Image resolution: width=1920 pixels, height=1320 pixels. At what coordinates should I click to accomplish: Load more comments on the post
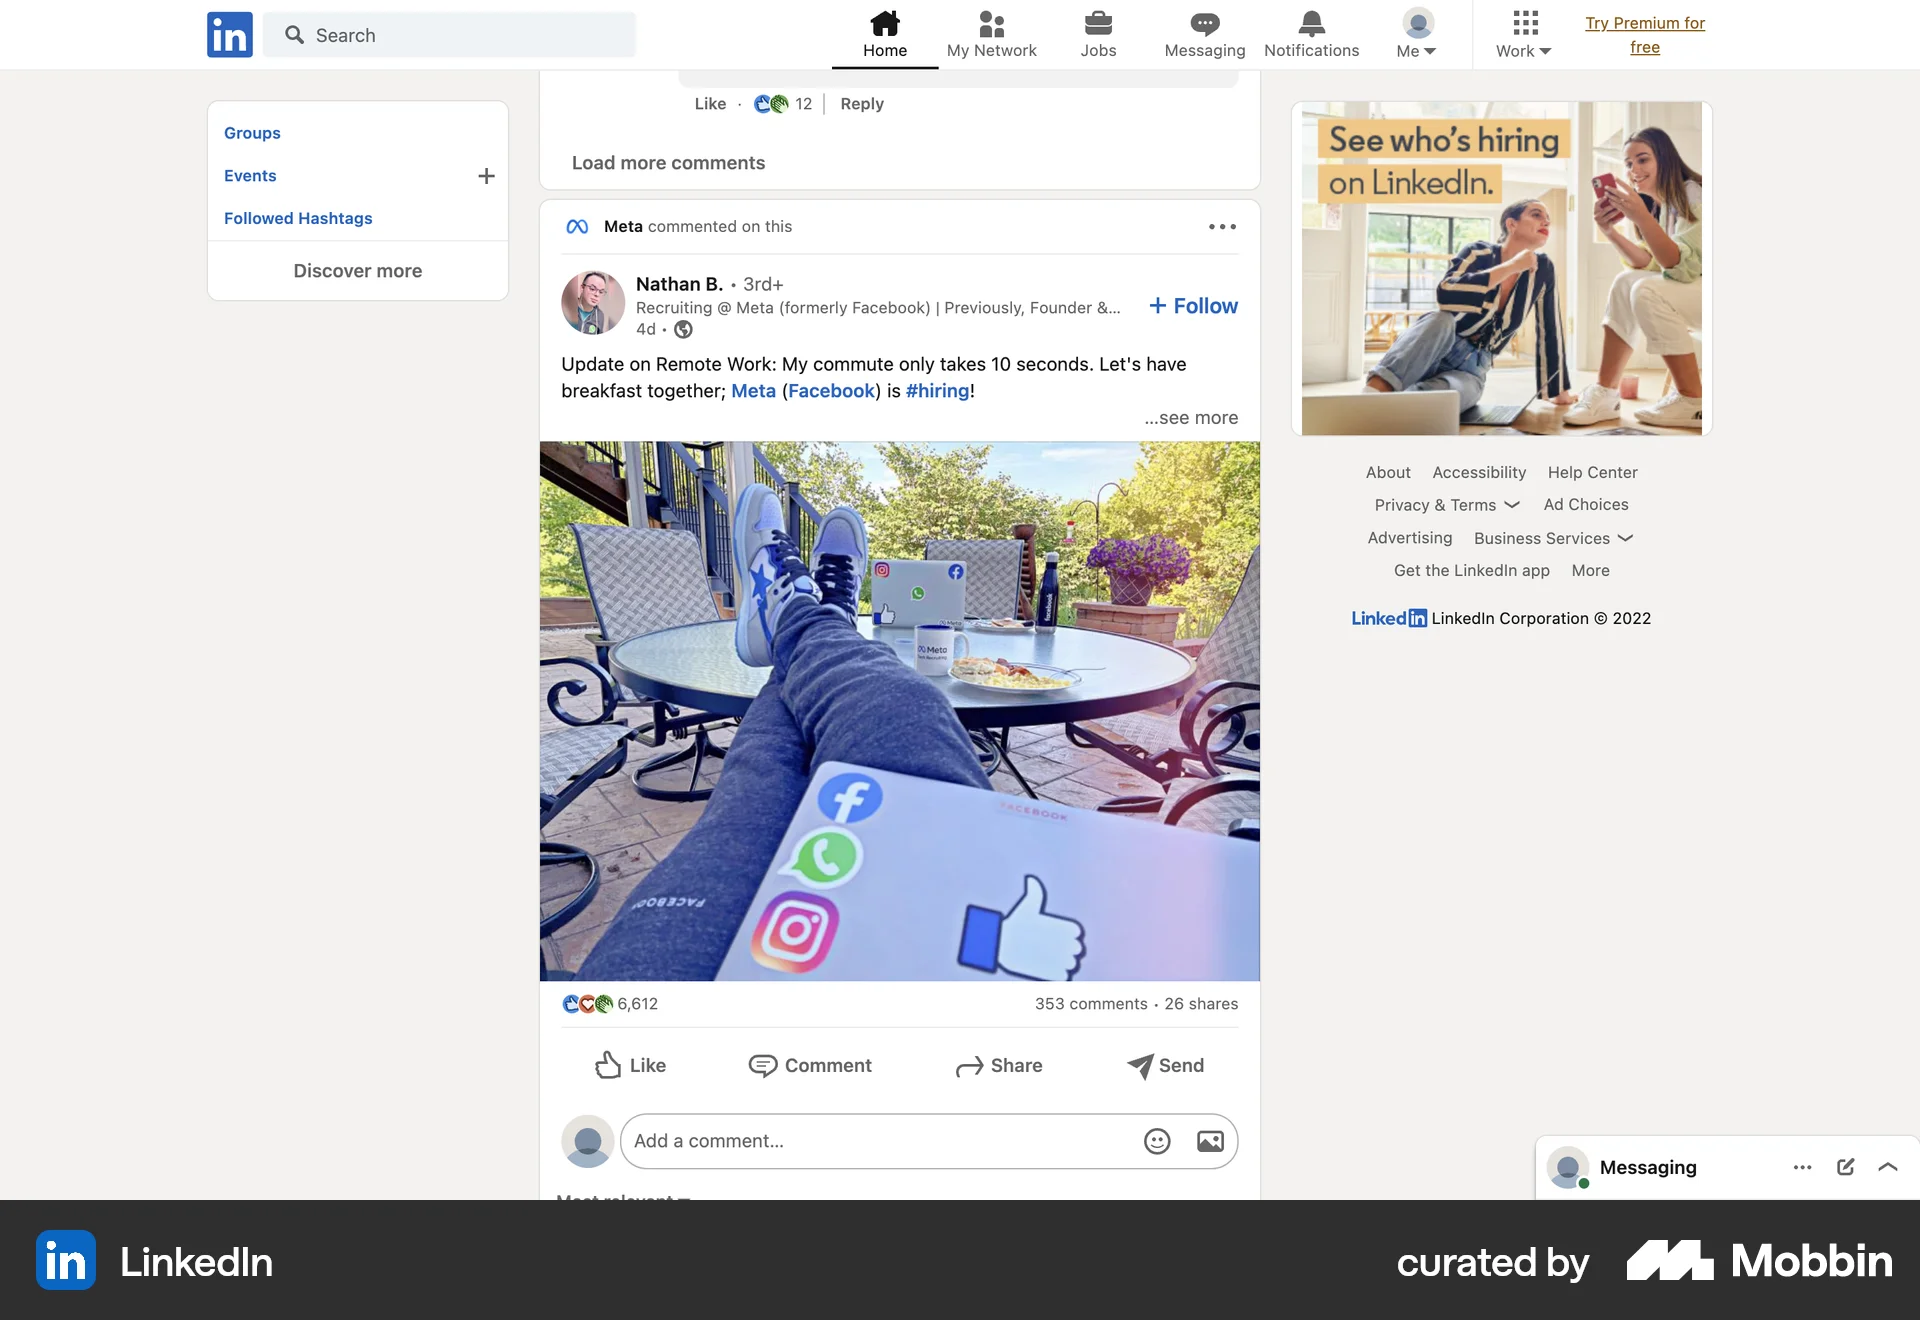tap(667, 162)
